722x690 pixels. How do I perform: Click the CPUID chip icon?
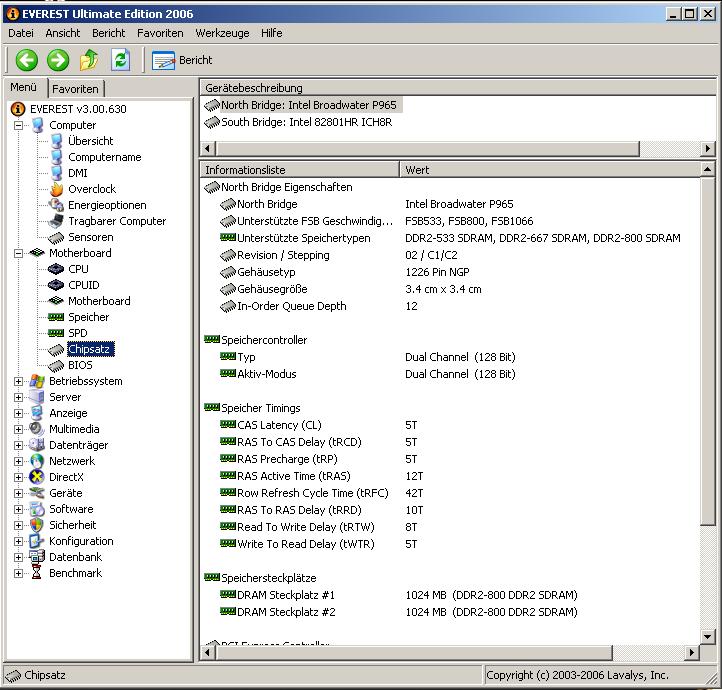click(56, 285)
